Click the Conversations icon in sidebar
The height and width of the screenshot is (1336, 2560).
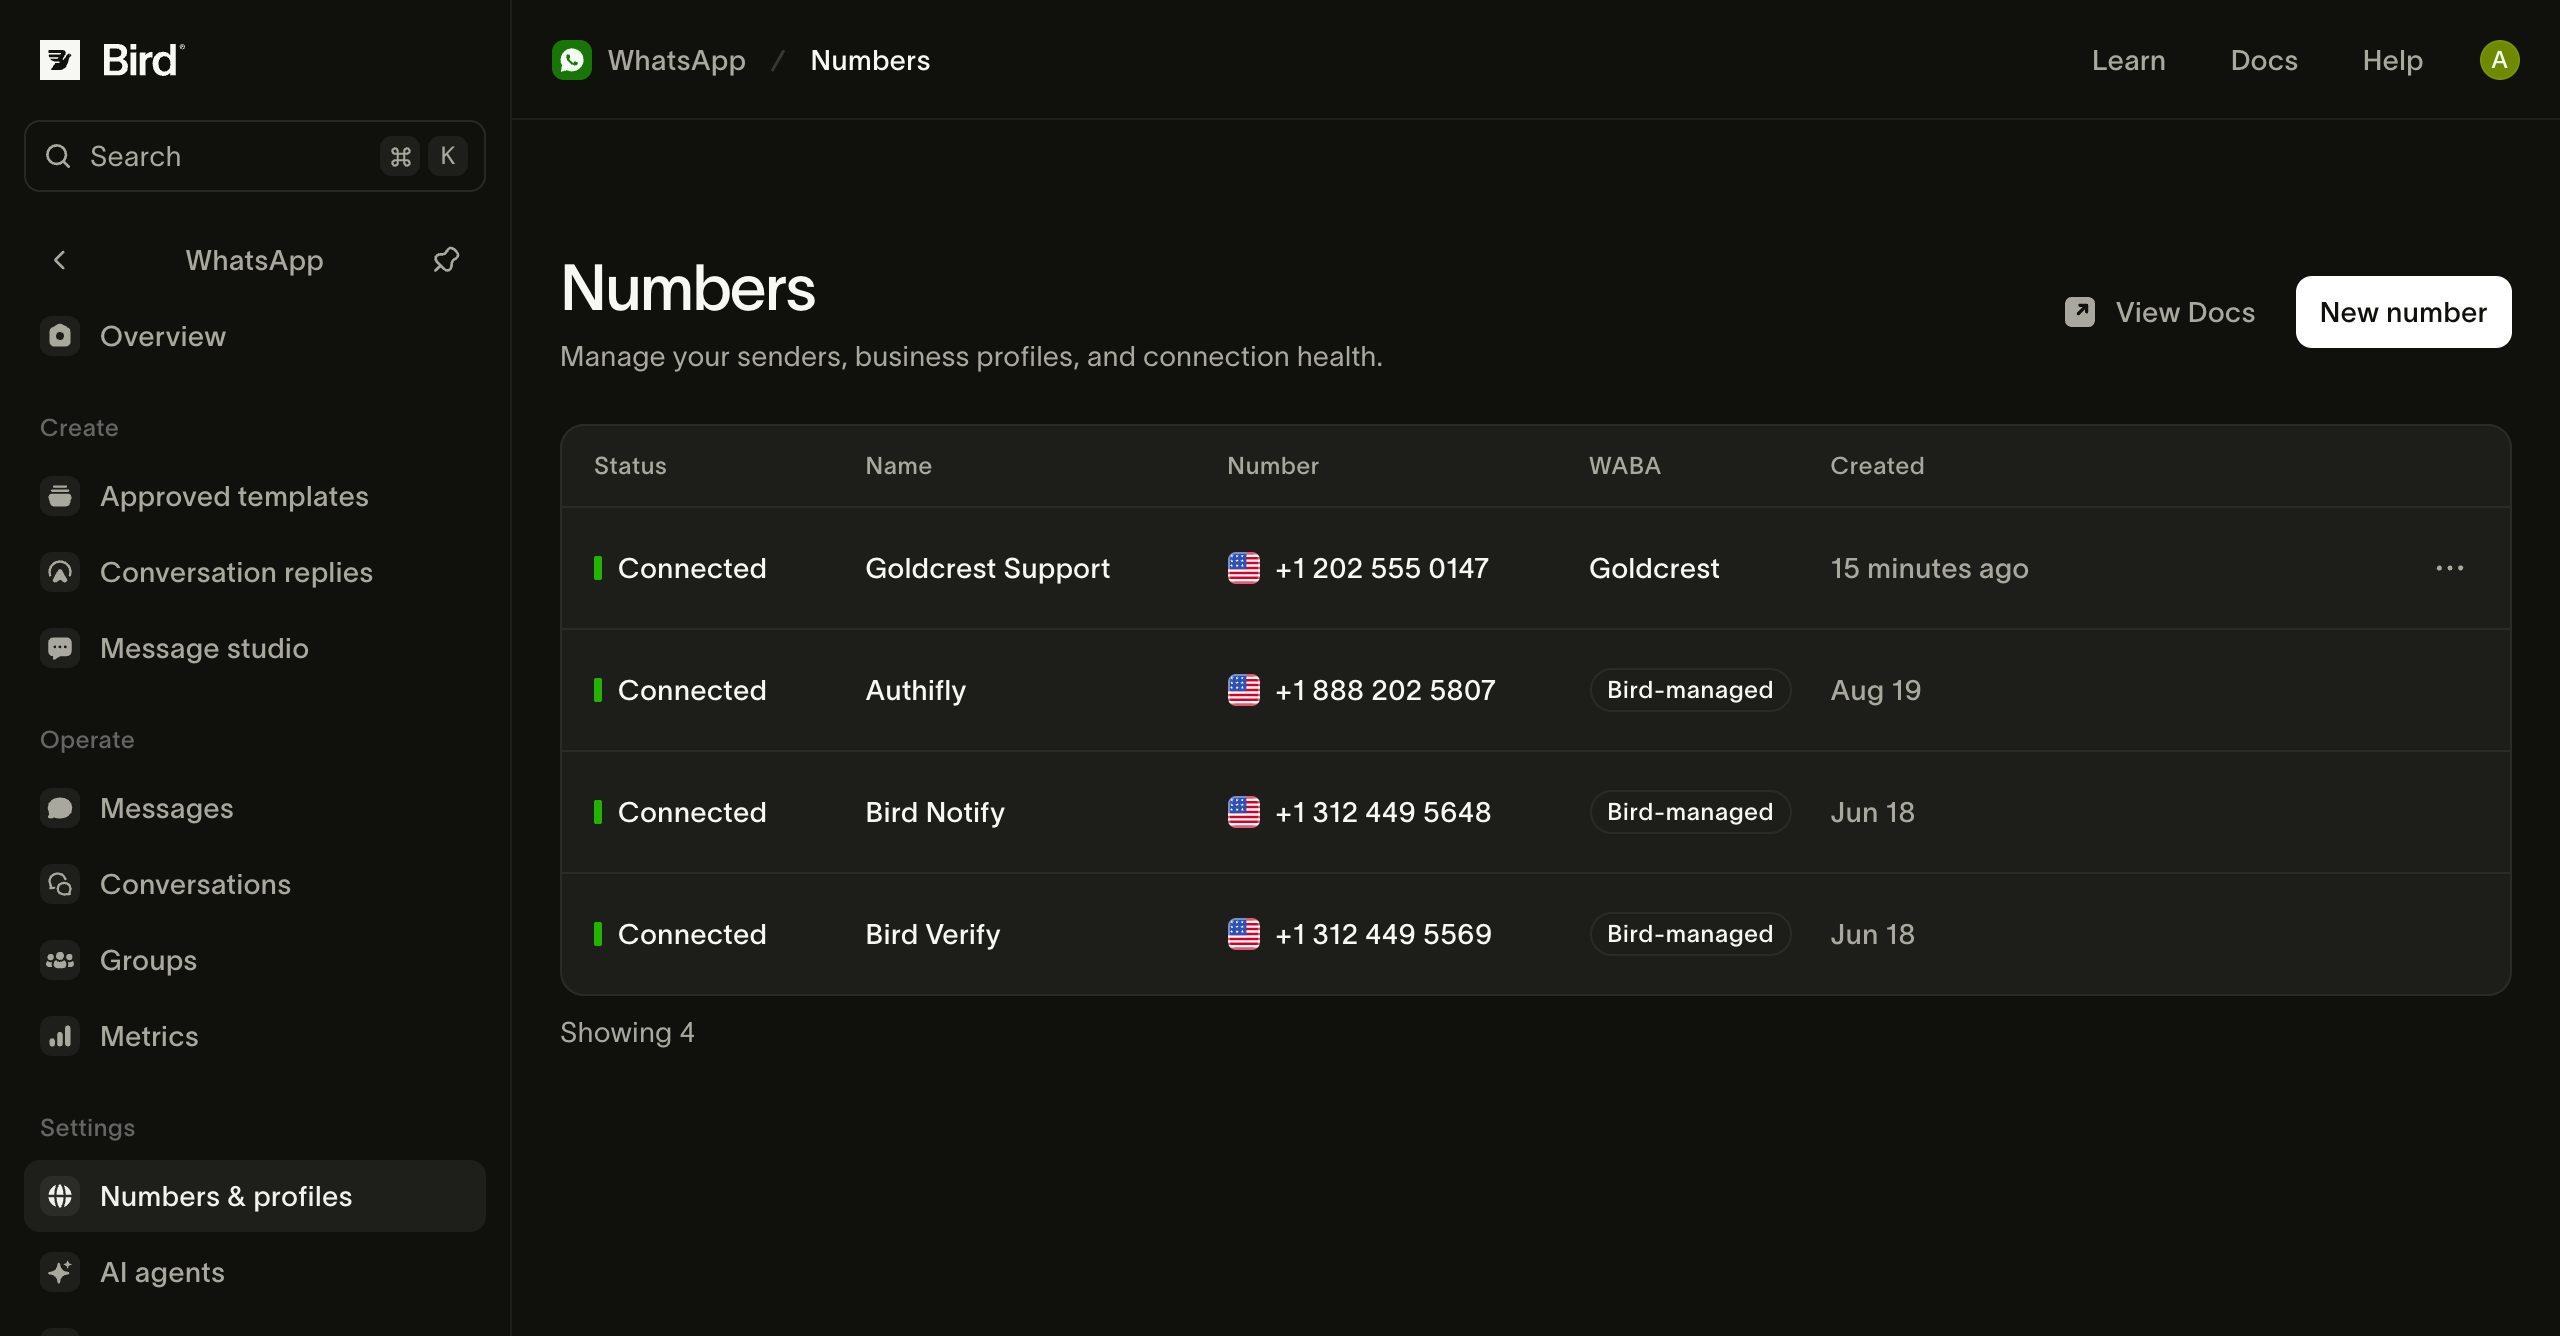[x=60, y=884]
